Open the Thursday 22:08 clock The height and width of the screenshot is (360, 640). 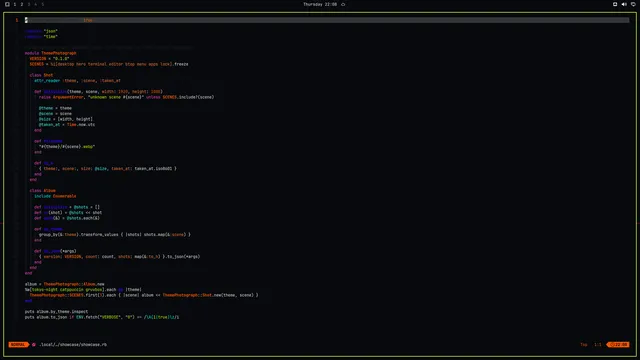(320, 4)
